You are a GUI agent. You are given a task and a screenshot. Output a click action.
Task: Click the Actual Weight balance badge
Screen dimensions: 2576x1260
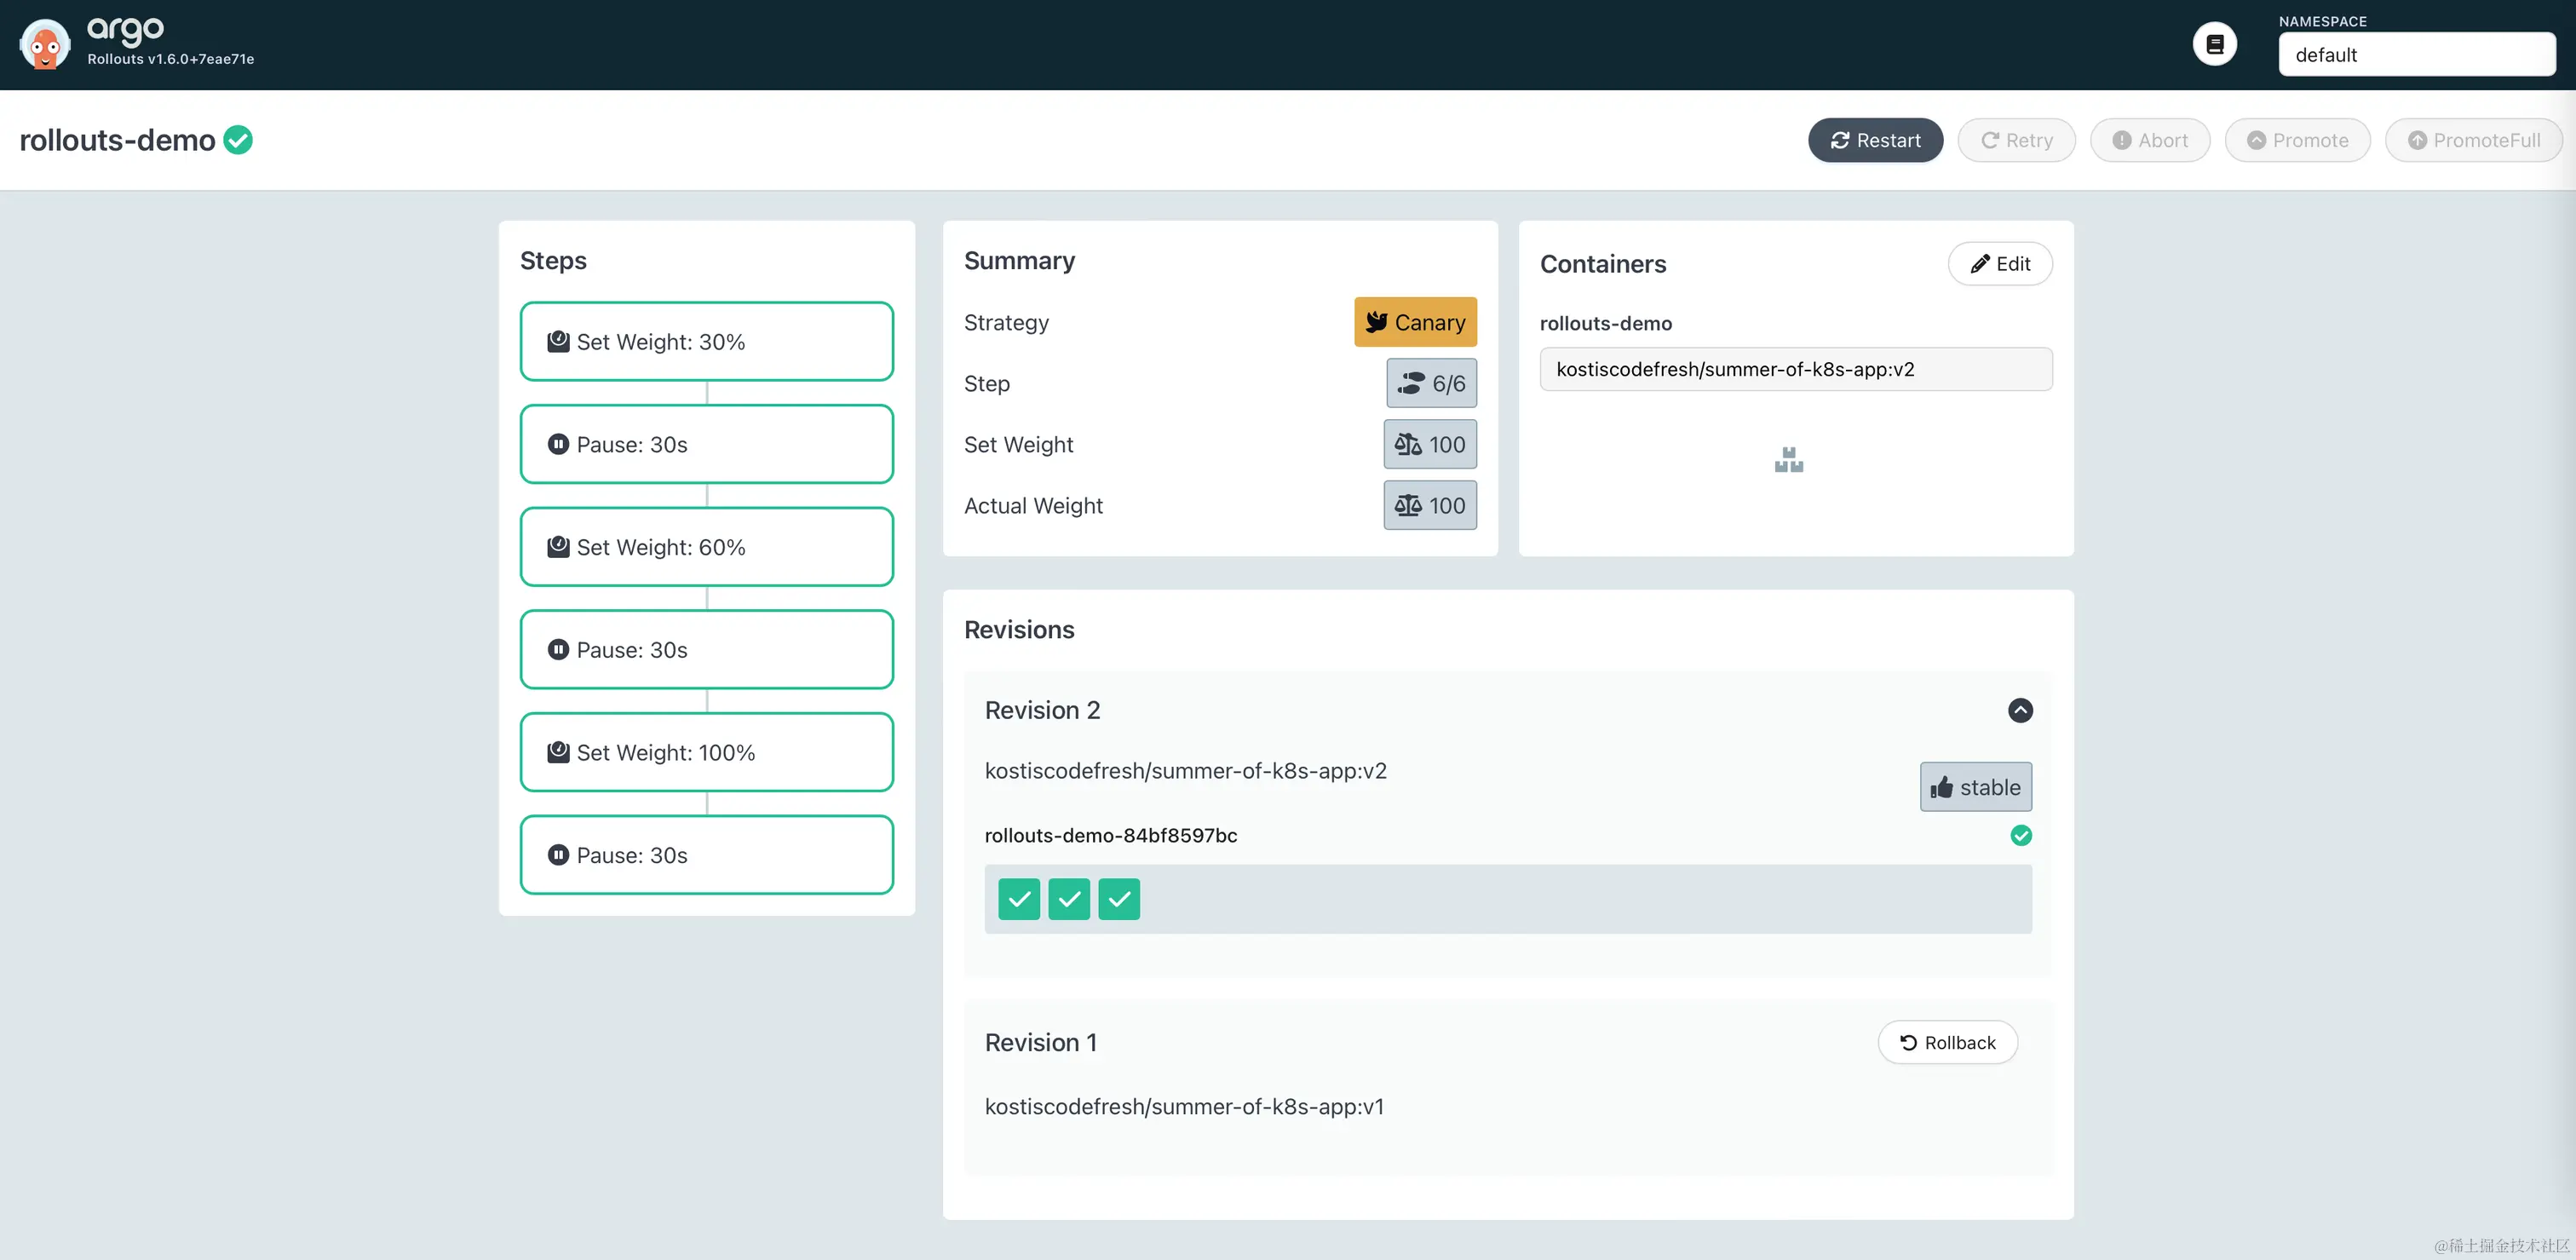pos(1429,505)
